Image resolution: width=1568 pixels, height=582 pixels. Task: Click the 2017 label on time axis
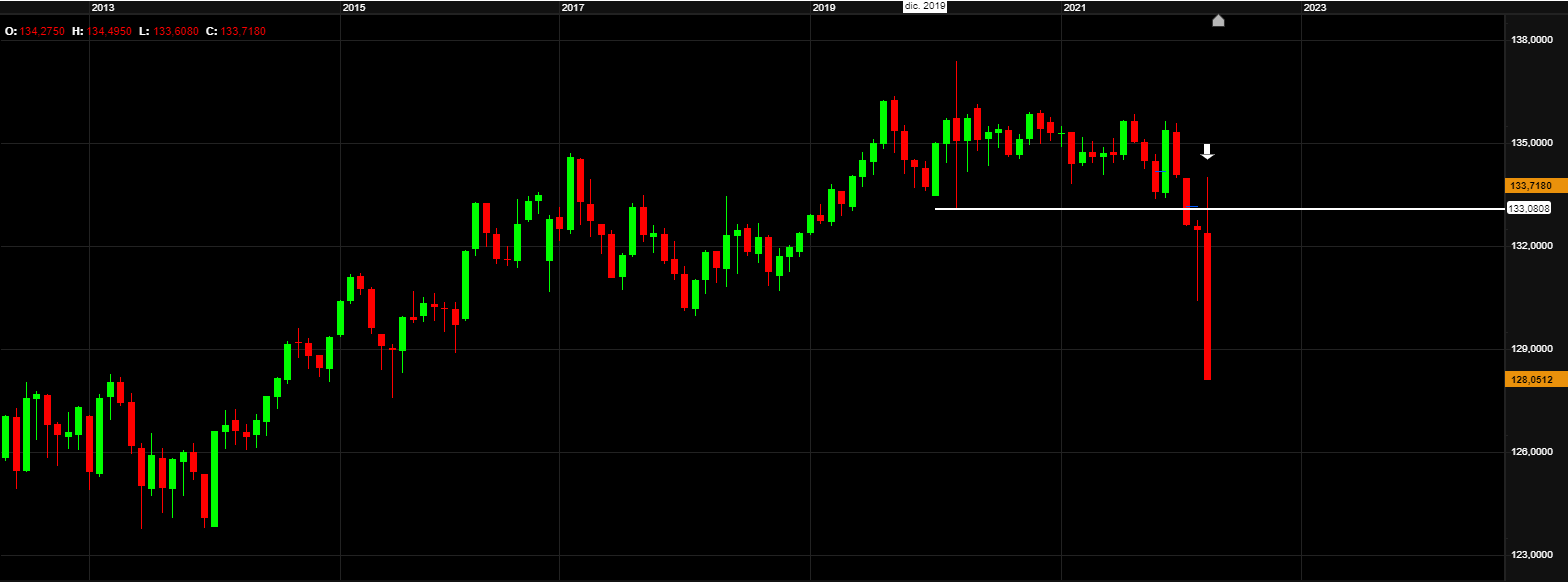coord(573,7)
